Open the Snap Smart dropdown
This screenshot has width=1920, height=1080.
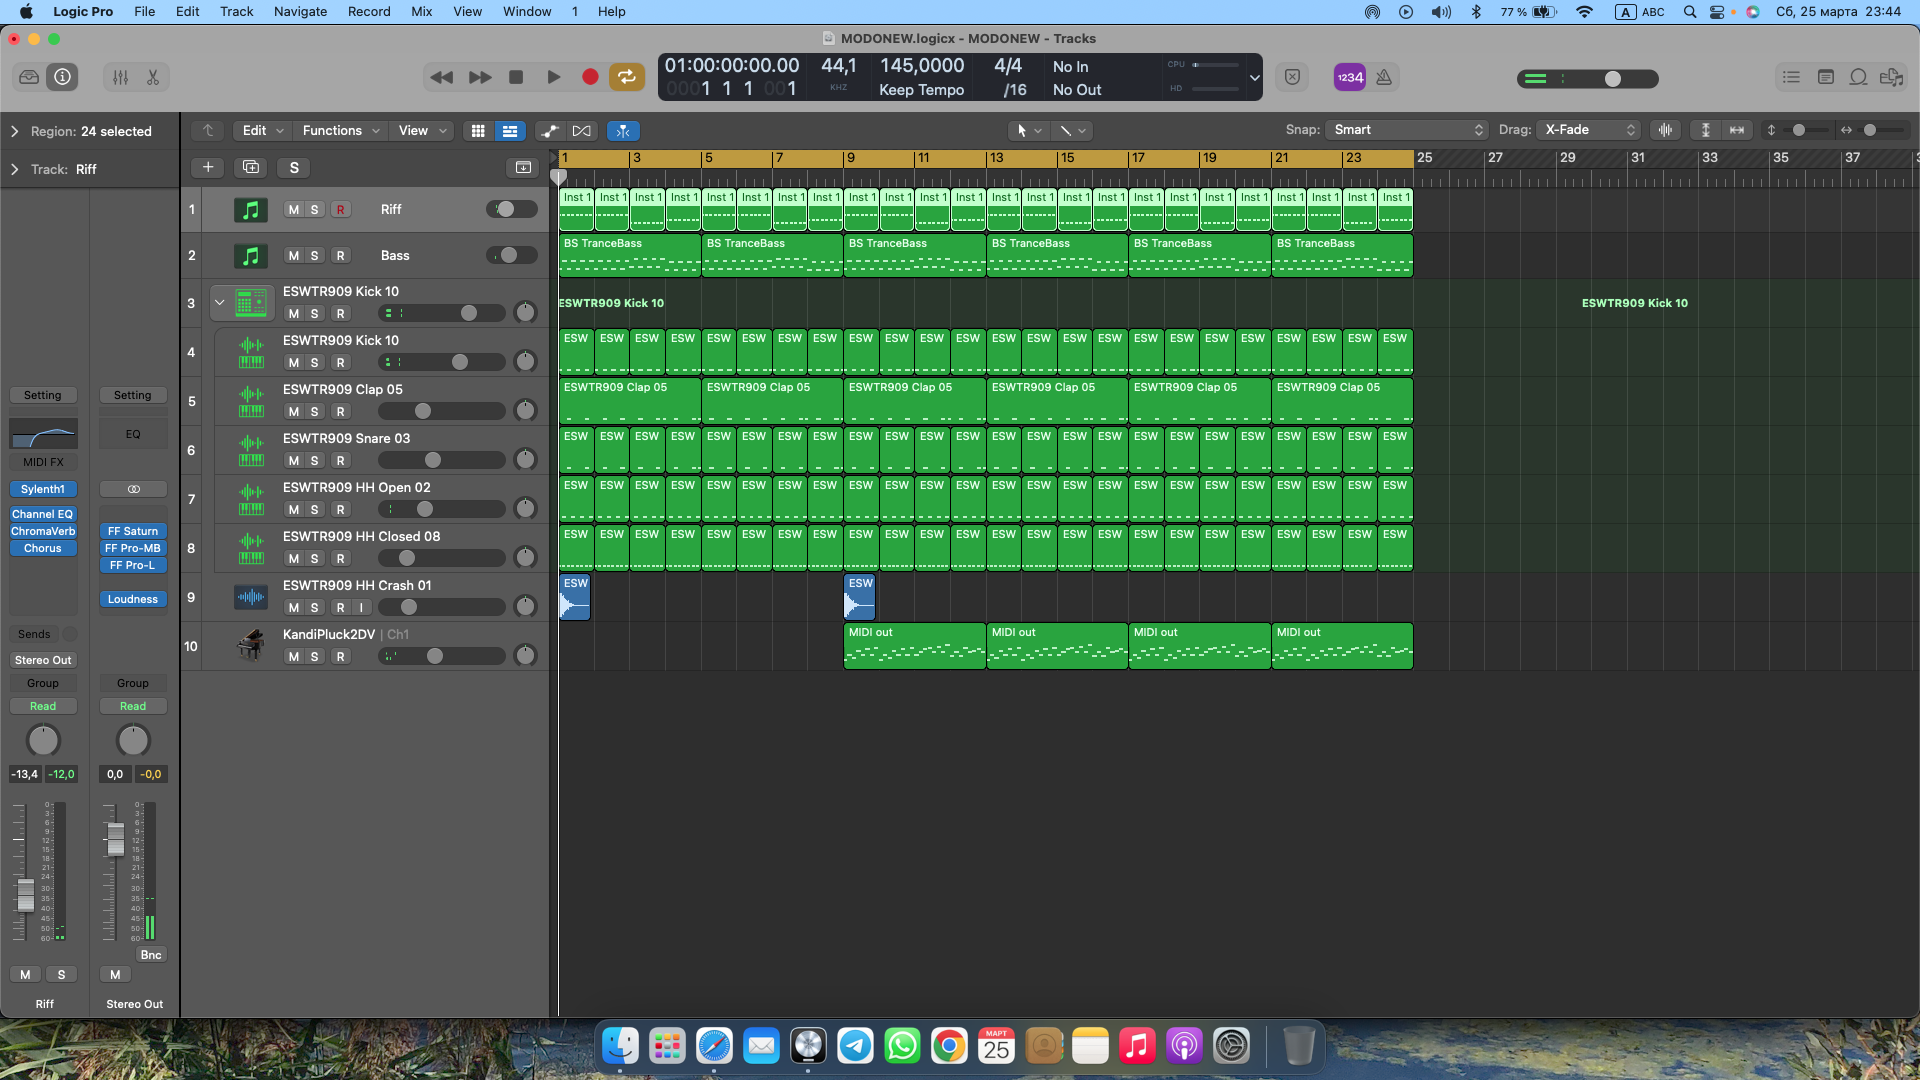pos(1407,130)
